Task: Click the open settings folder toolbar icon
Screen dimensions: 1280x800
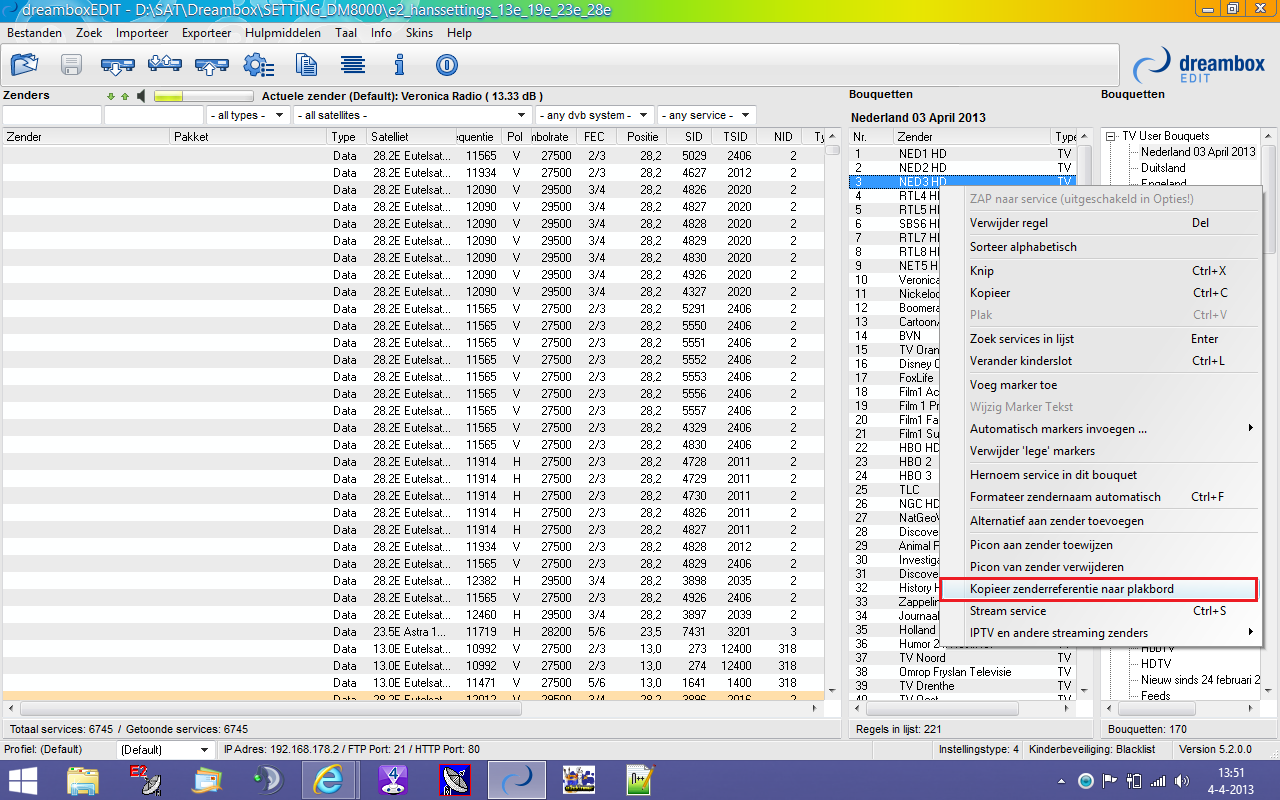Action: pos(24,66)
